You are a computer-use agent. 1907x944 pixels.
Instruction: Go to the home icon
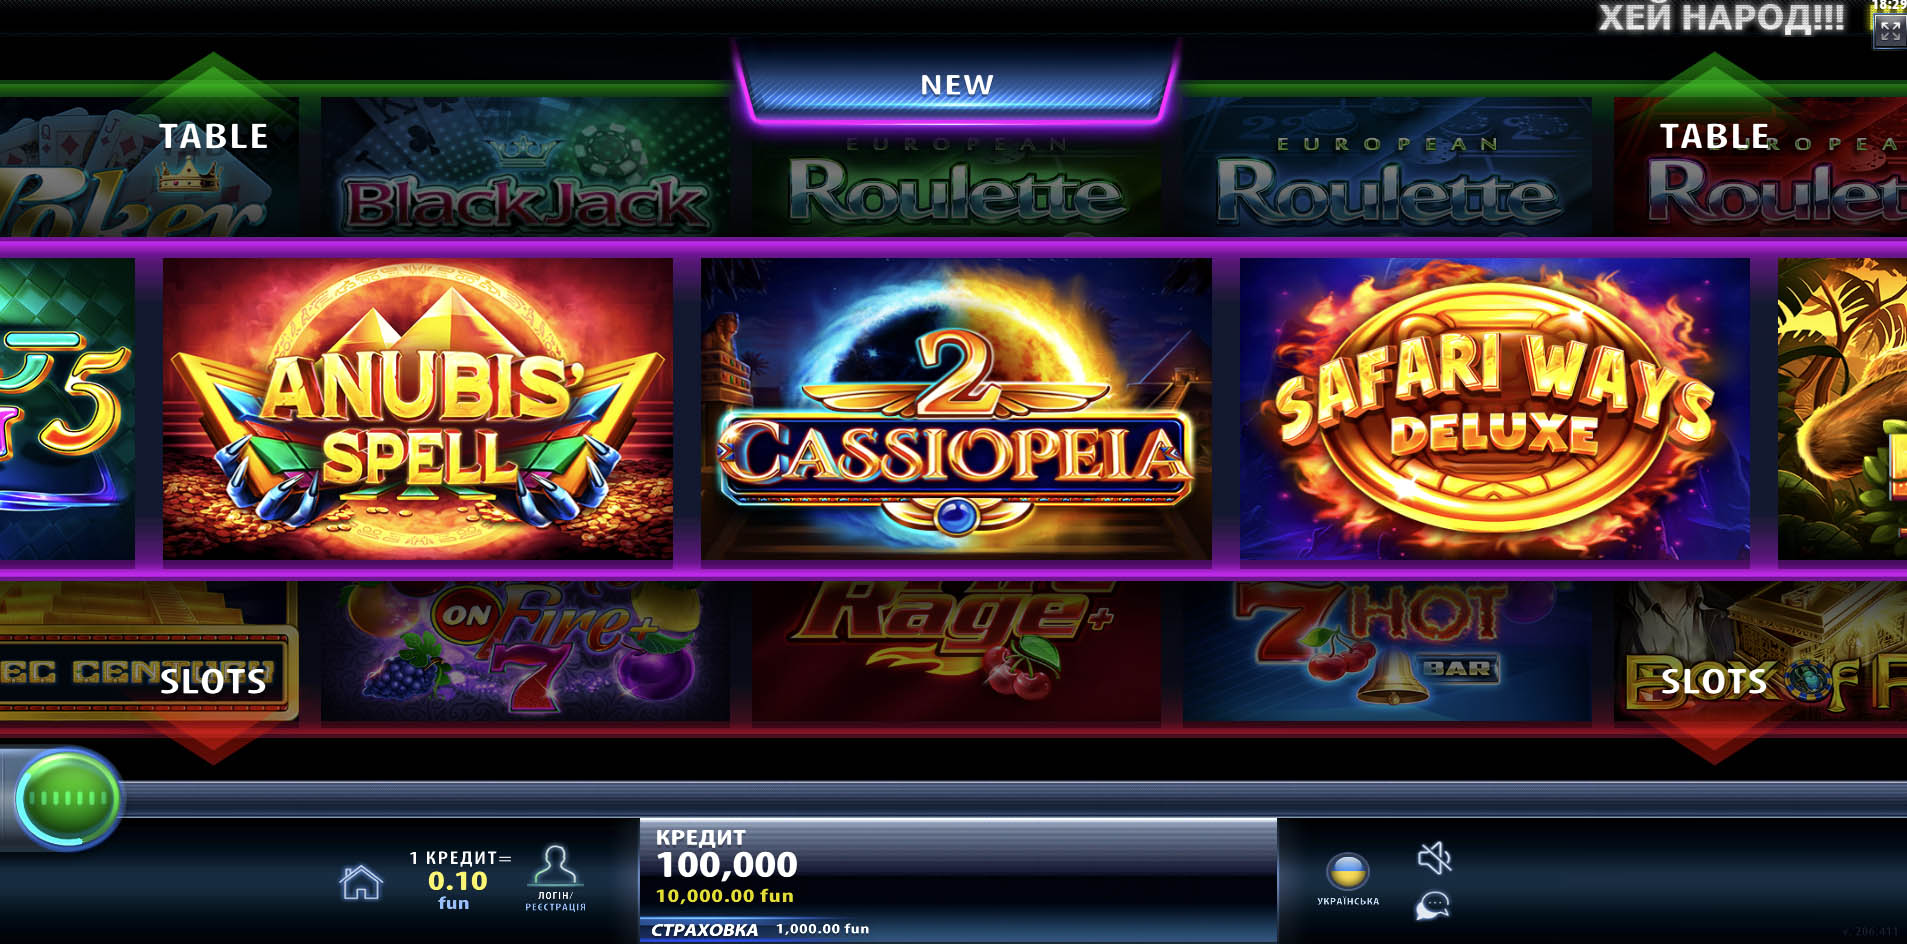pos(361,882)
